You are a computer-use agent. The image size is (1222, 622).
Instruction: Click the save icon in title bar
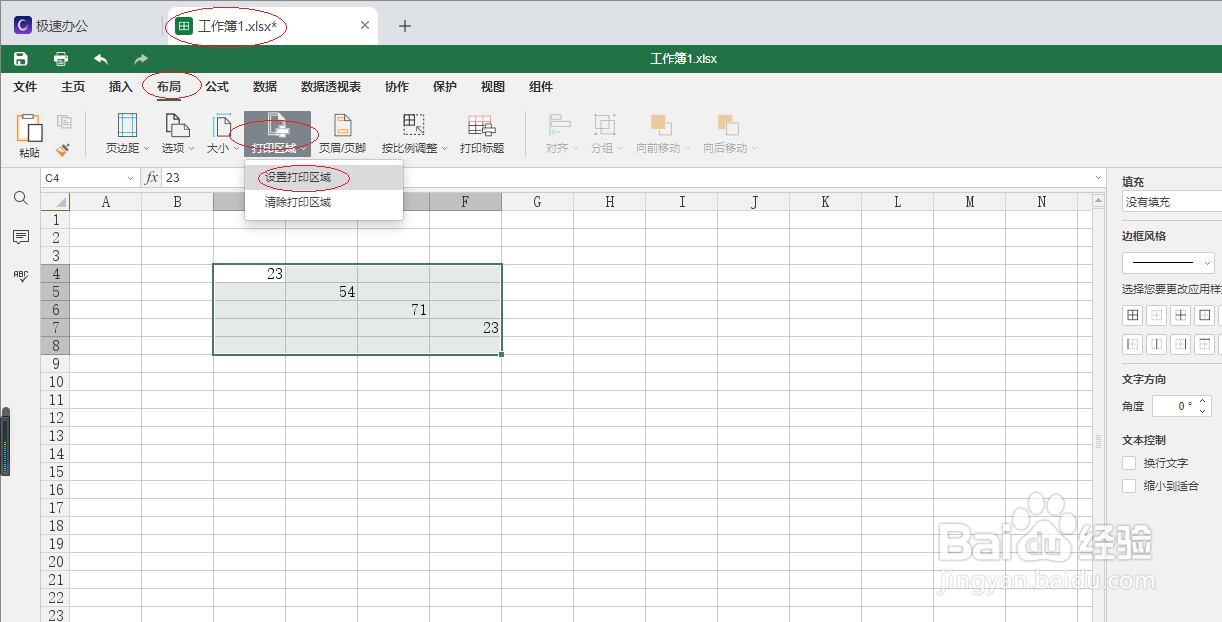click(x=20, y=59)
